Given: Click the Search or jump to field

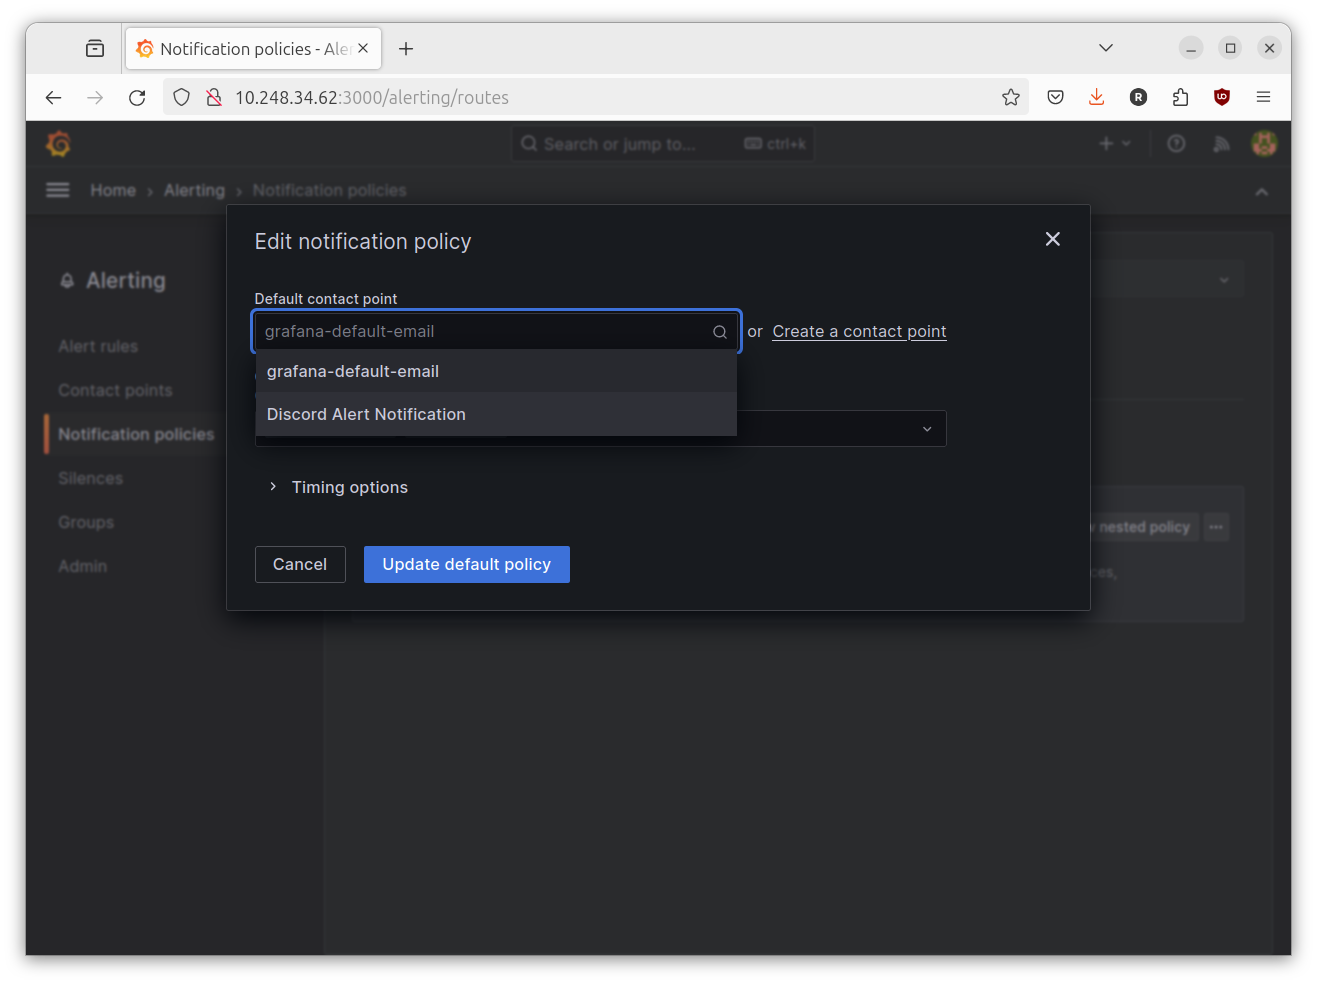Looking at the screenshot, I should [x=662, y=144].
